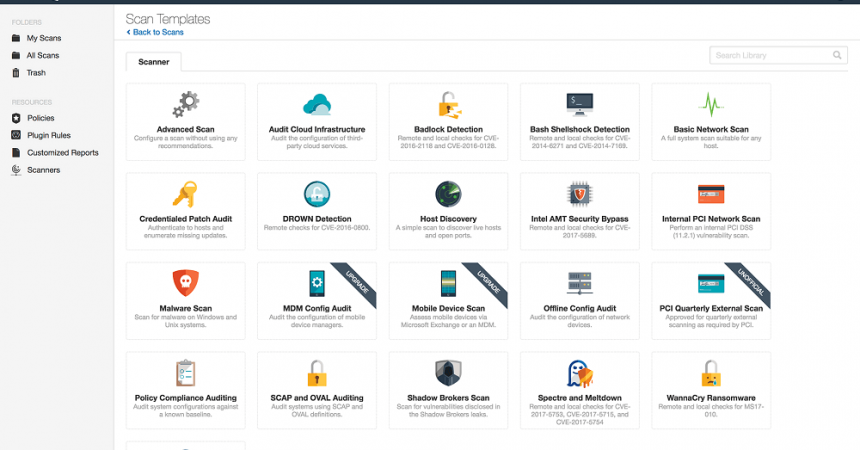Click the Advanced Scan gear icon
Image resolution: width=860 pixels, height=450 pixels.
185,105
